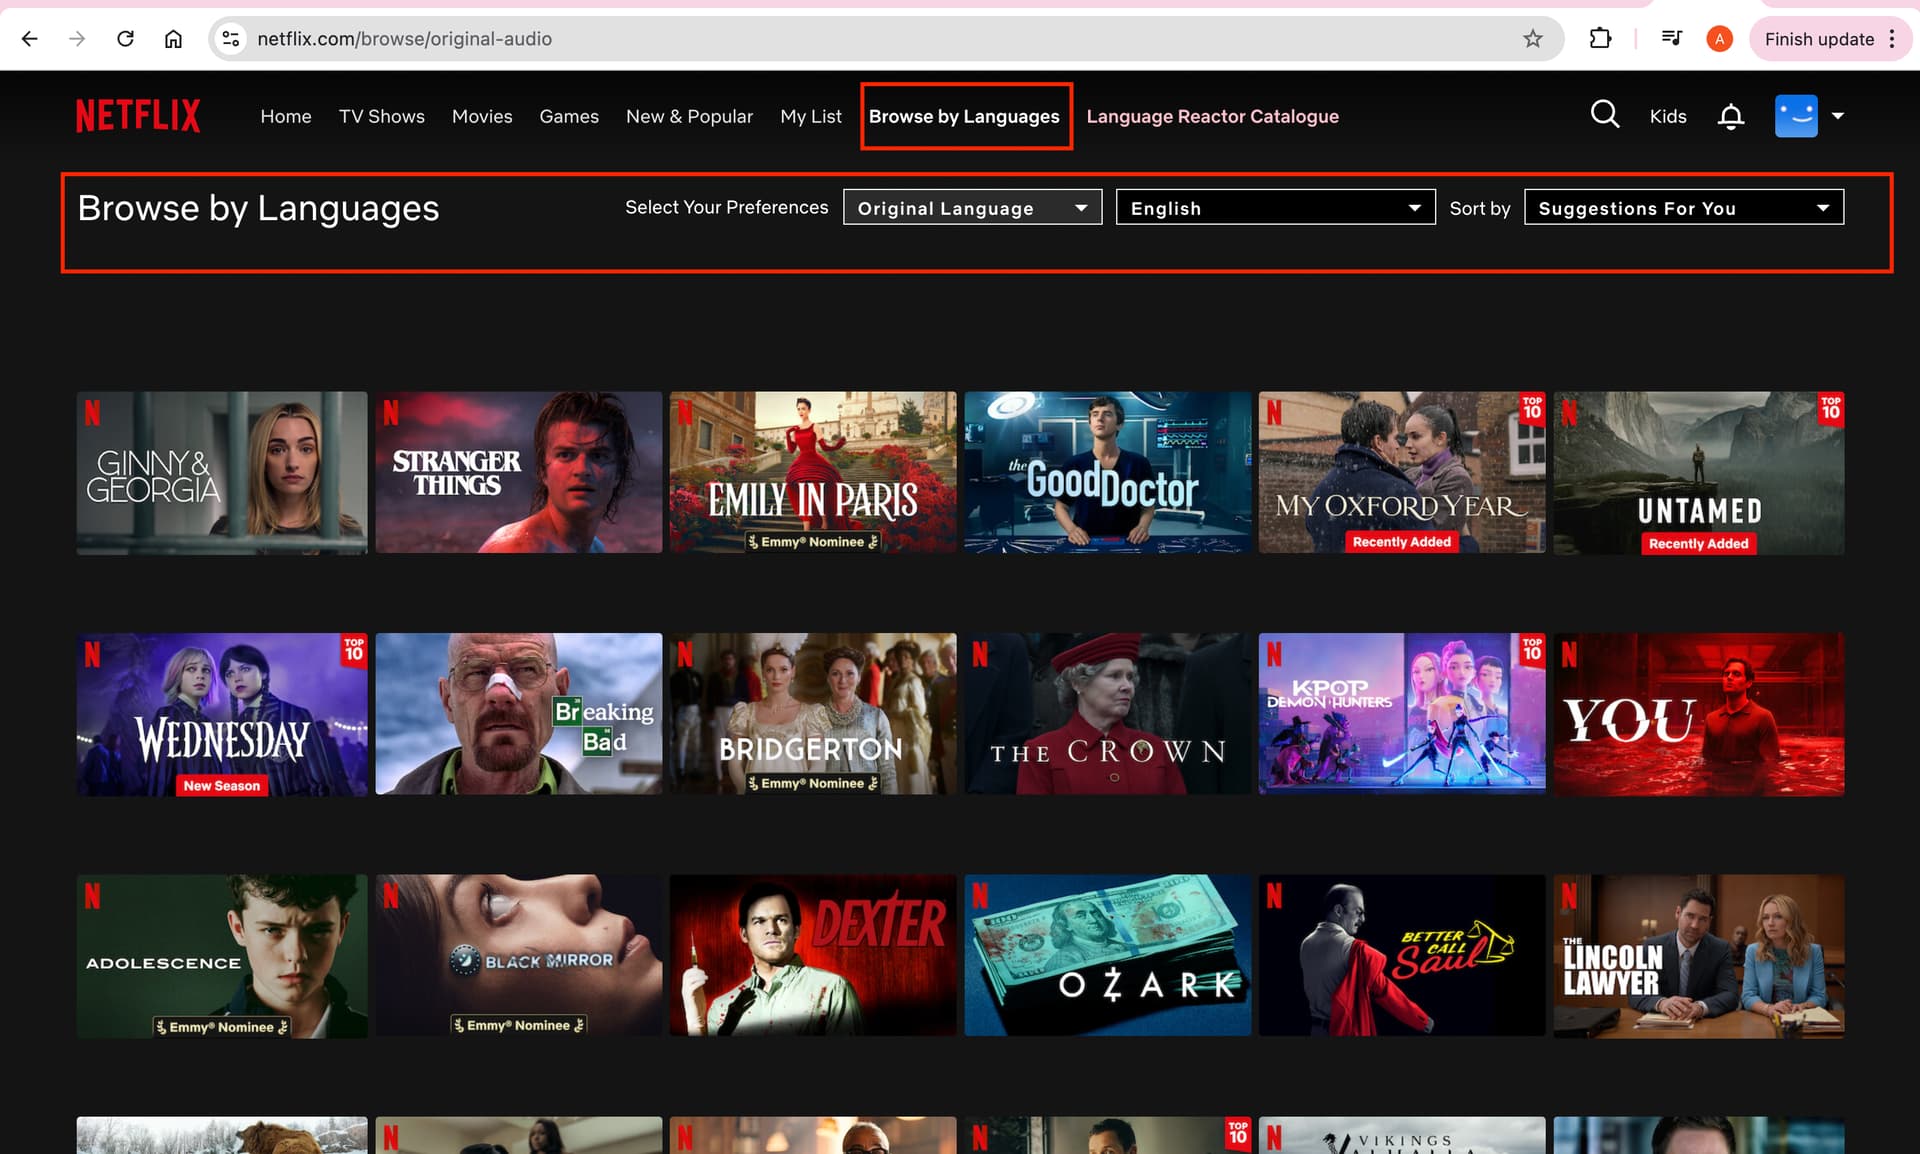Viewport: 1920px width, 1154px height.
Task: Open Breaking Bad title card
Action: [518, 714]
